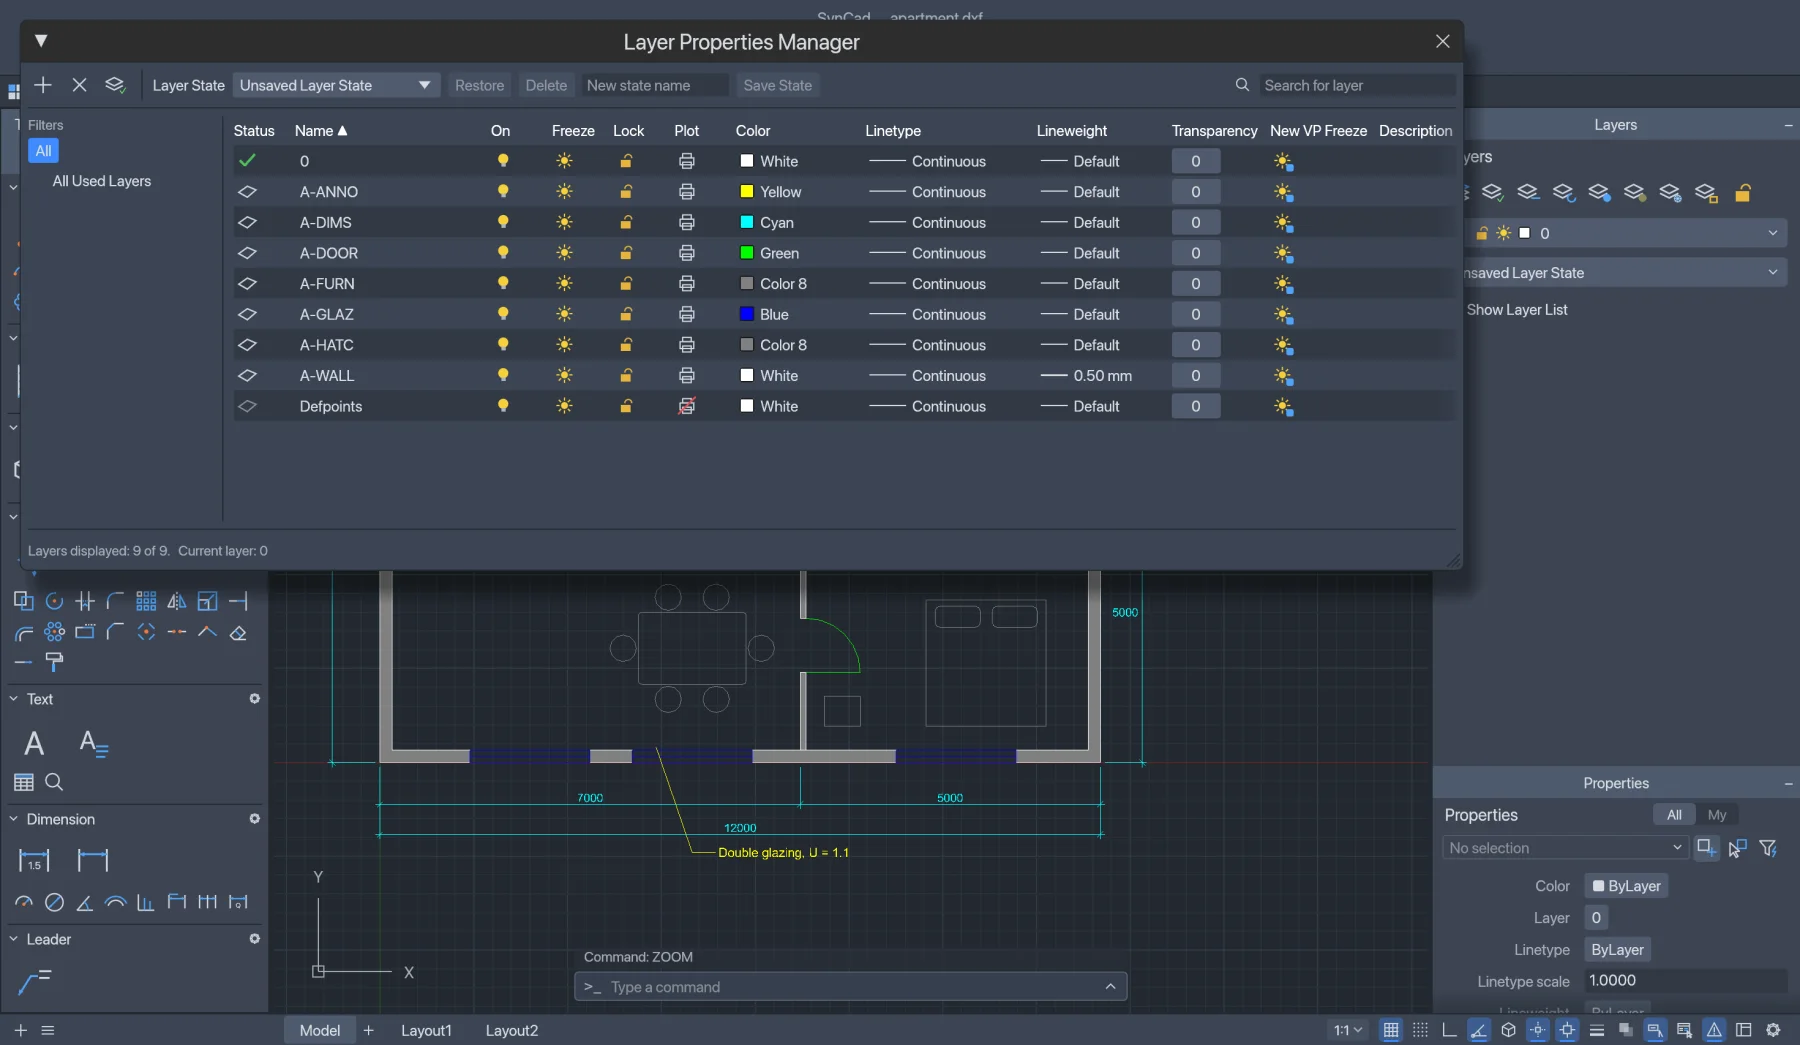Switch to the Layout2 tab
Viewport: 1800px width, 1045px height.
(512, 1030)
